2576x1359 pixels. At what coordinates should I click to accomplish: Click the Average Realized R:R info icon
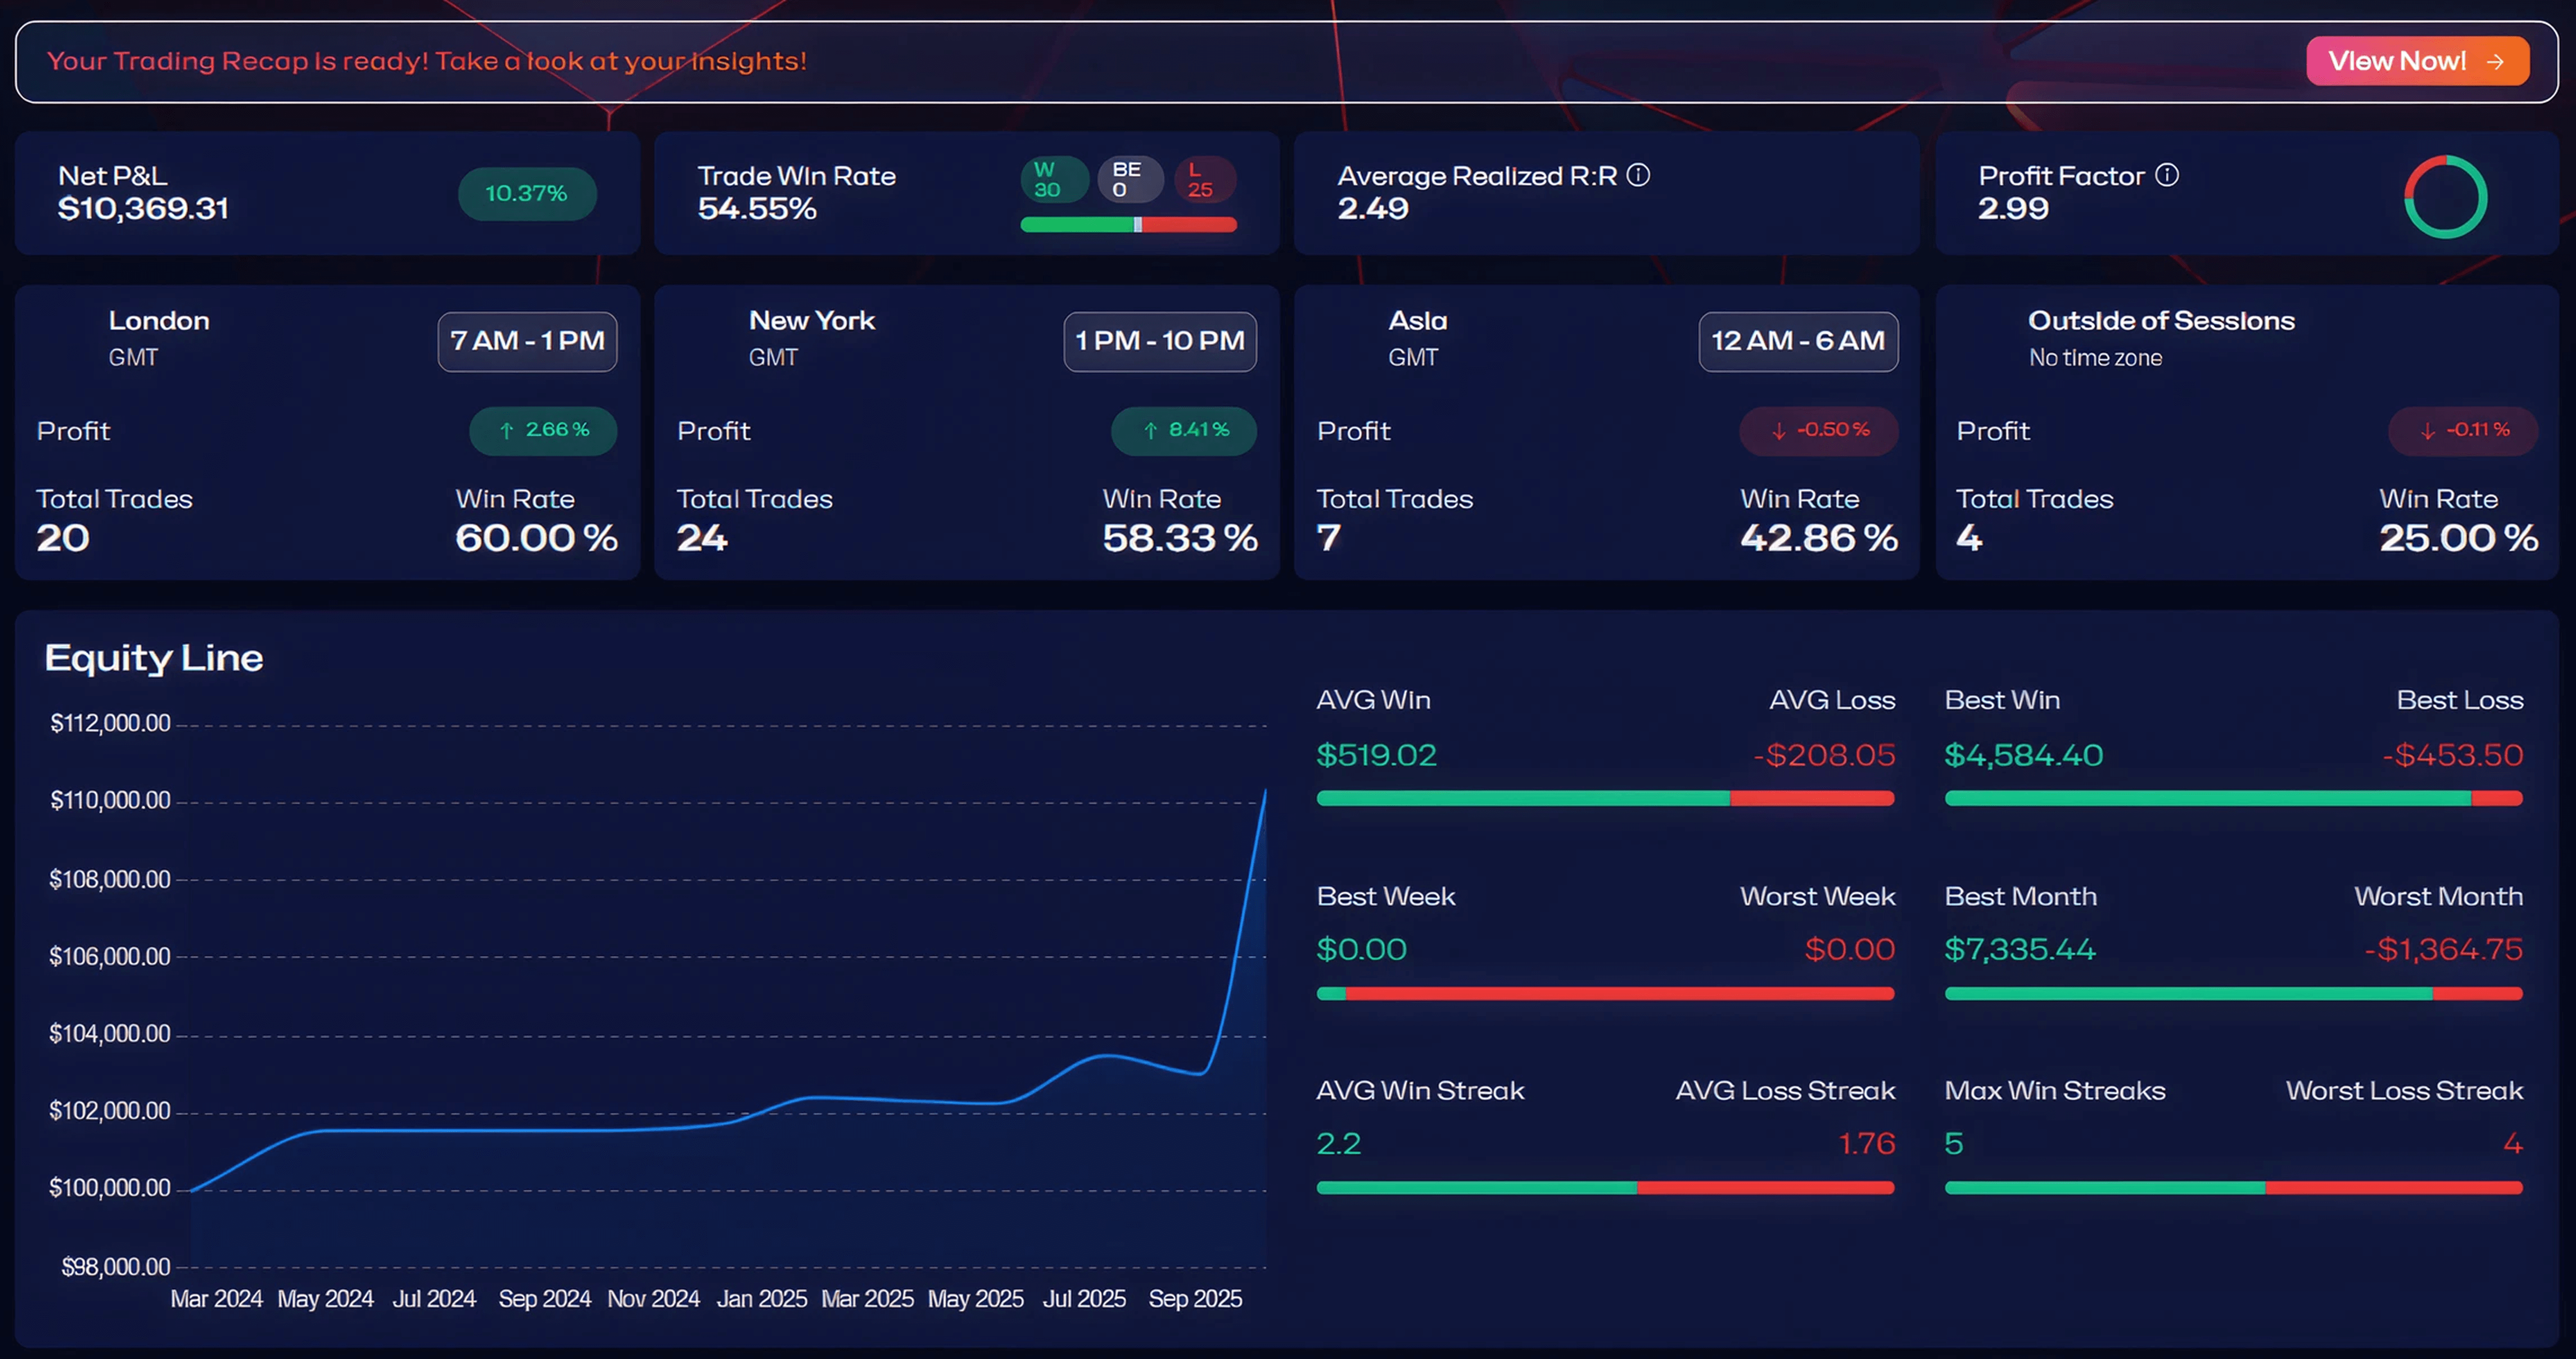click(x=1638, y=175)
